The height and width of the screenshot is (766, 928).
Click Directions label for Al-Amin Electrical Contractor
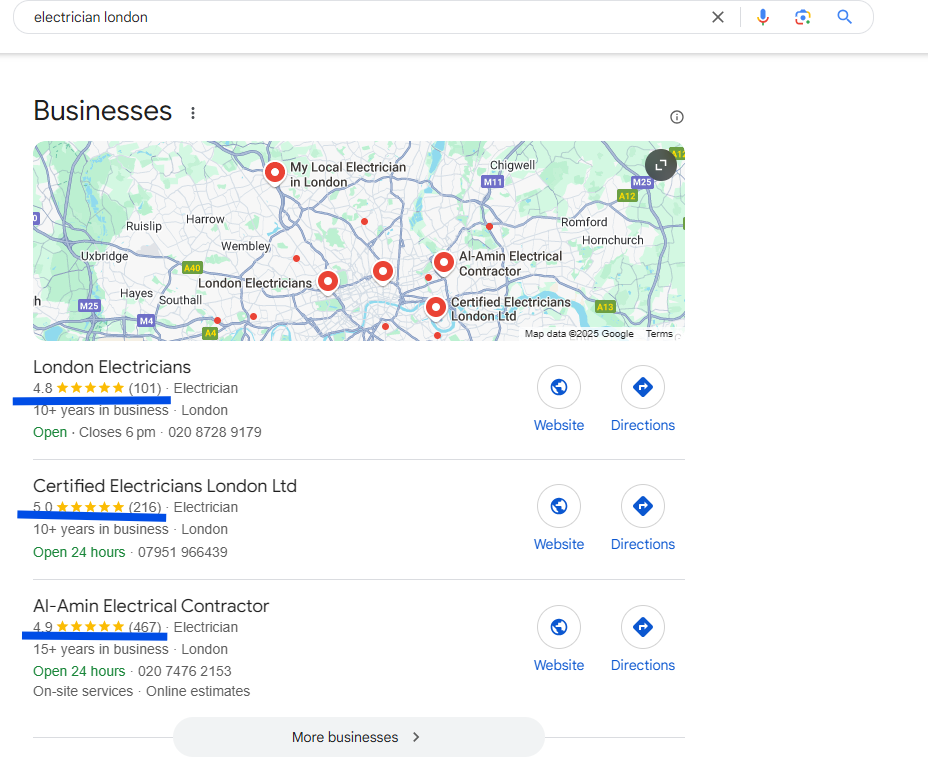(x=643, y=665)
